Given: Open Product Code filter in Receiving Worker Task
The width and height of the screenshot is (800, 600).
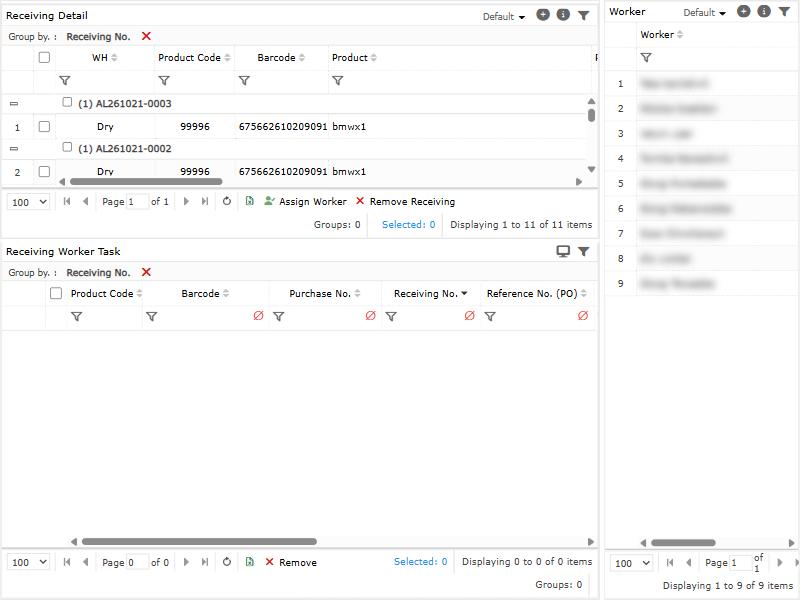Looking at the screenshot, I should 77,317.
